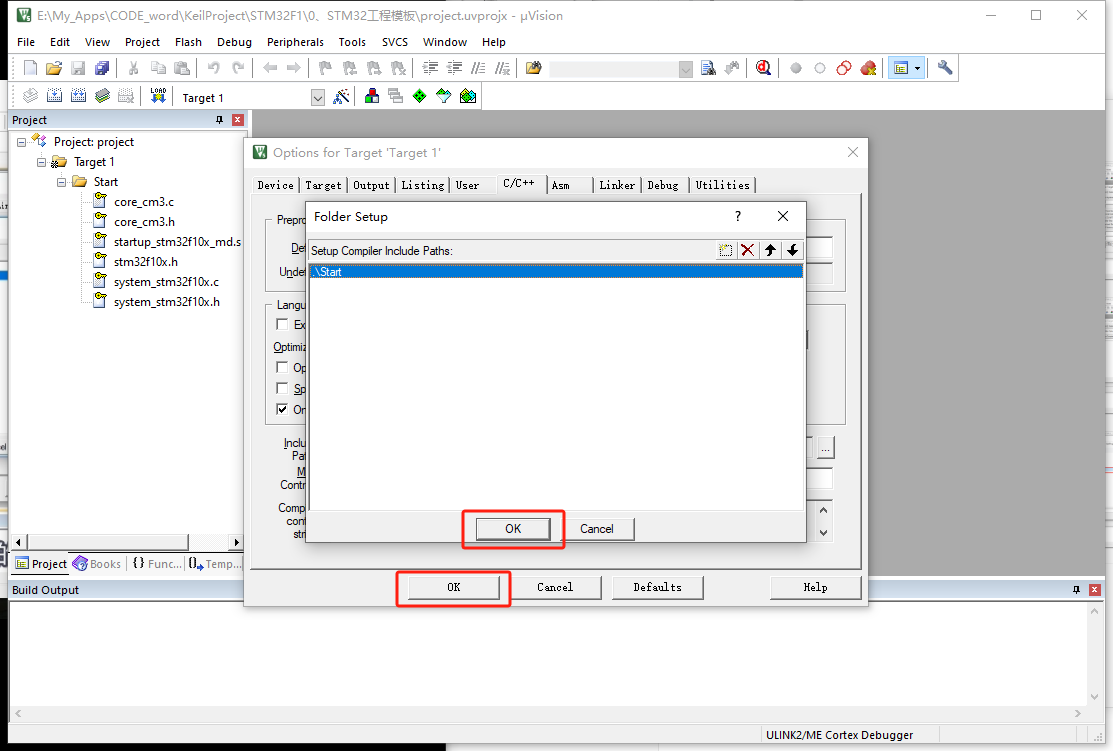This screenshot has height=751, width=1113.
Task: Create a new file with toolbar icon
Action: 30,68
